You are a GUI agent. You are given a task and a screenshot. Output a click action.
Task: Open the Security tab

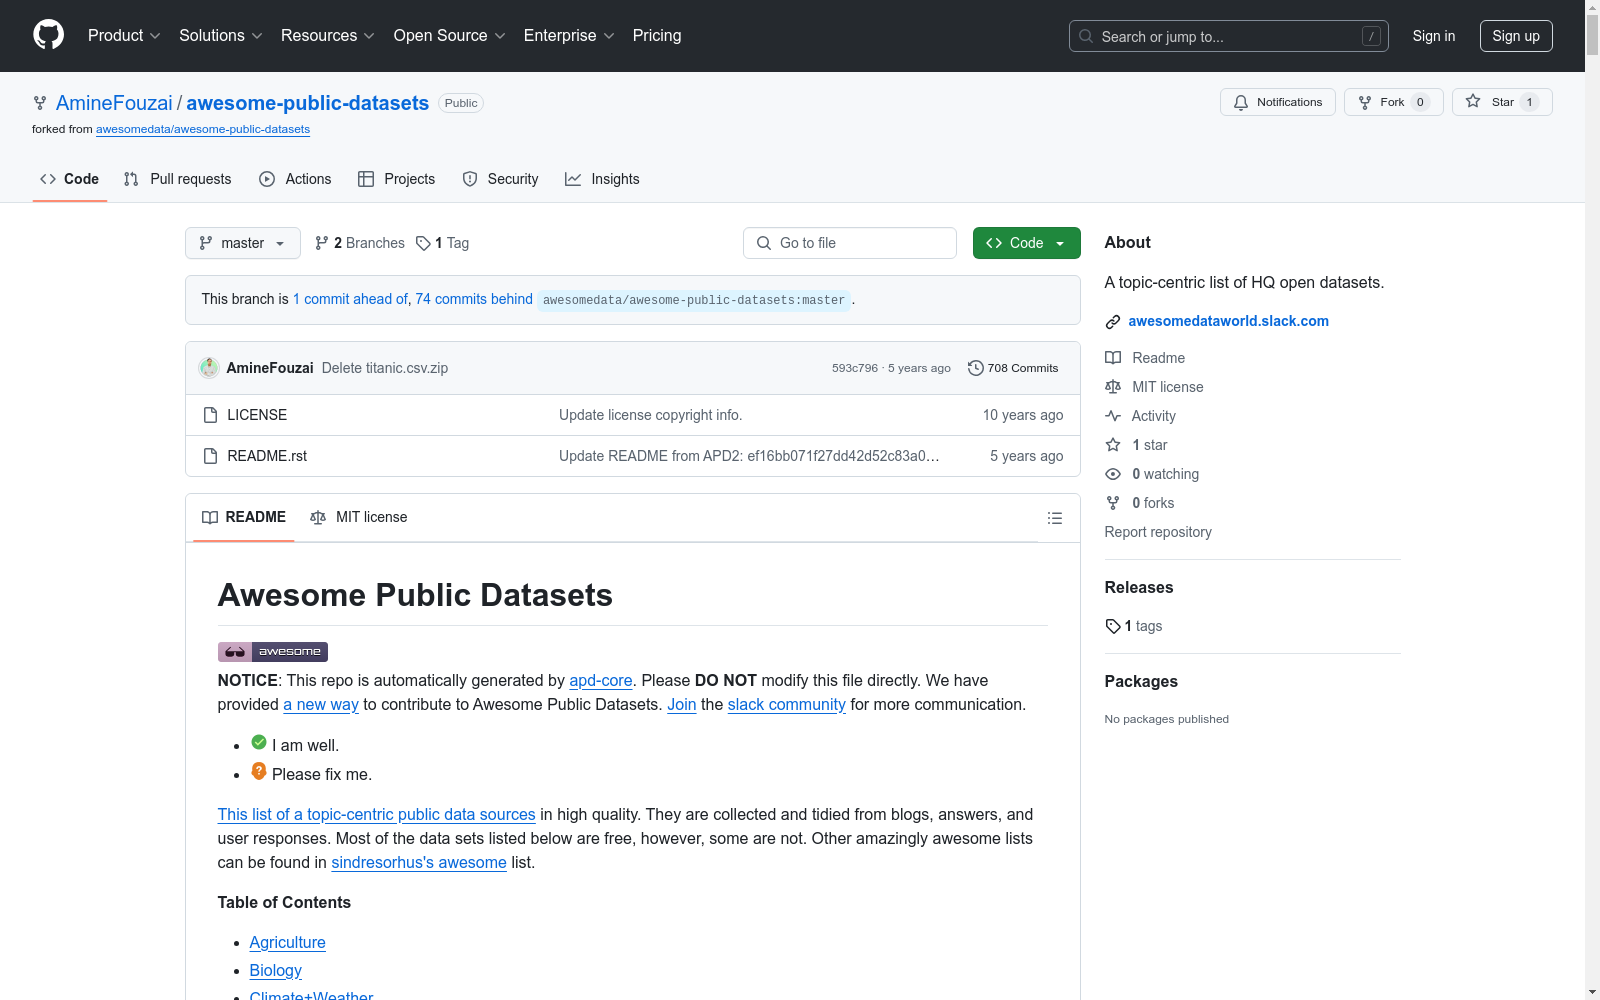click(x=500, y=179)
